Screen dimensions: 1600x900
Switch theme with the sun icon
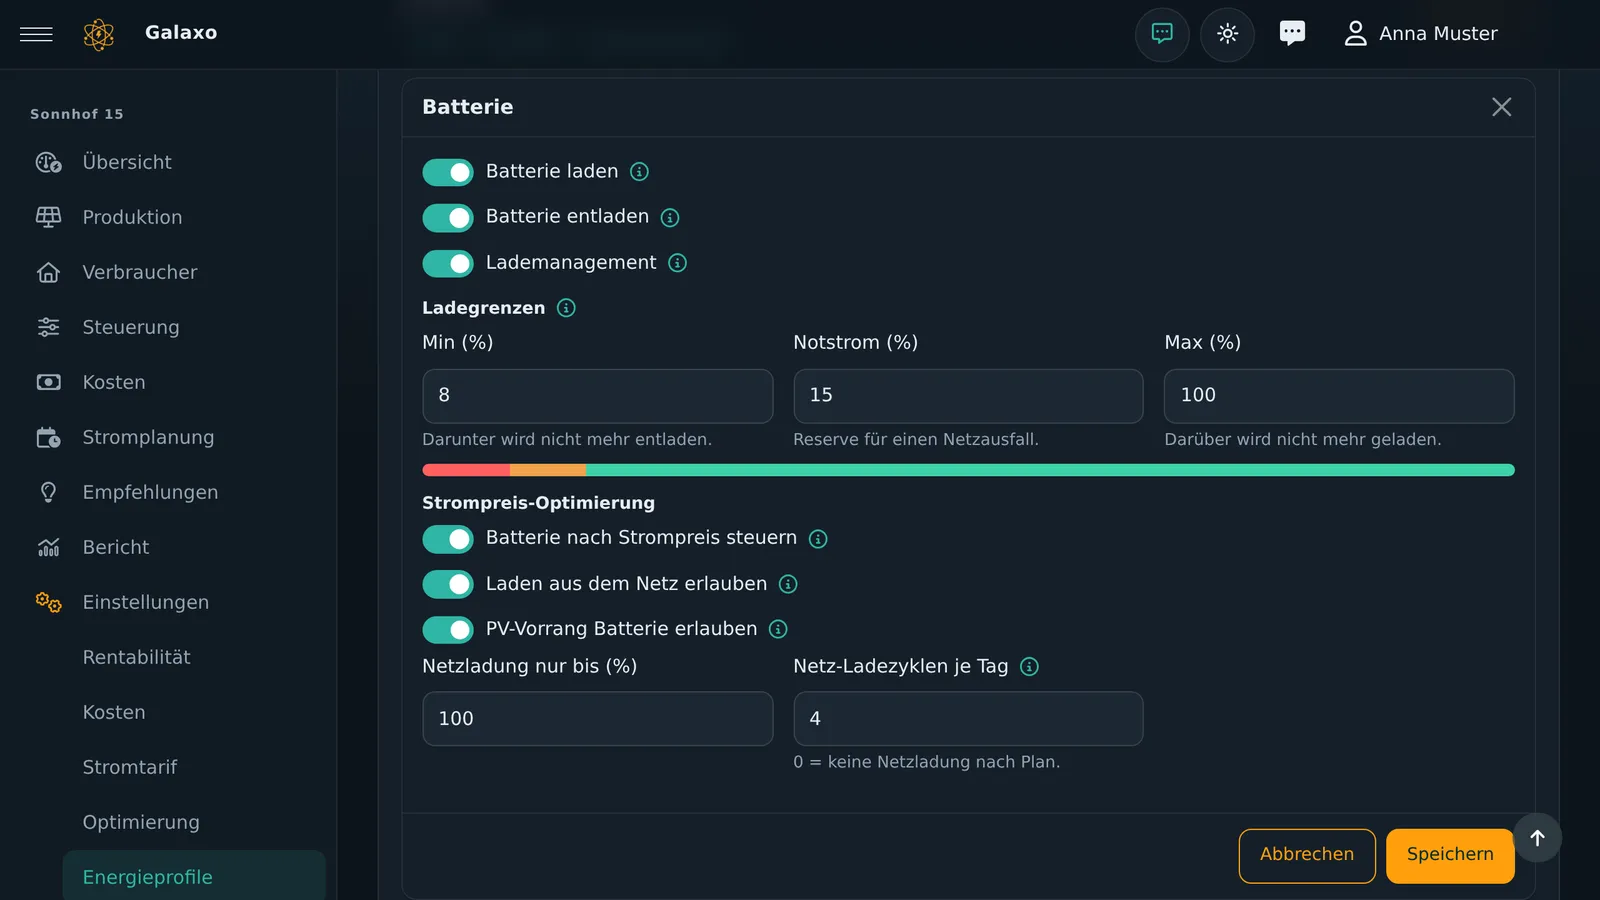pyautogui.click(x=1227, y=34)
